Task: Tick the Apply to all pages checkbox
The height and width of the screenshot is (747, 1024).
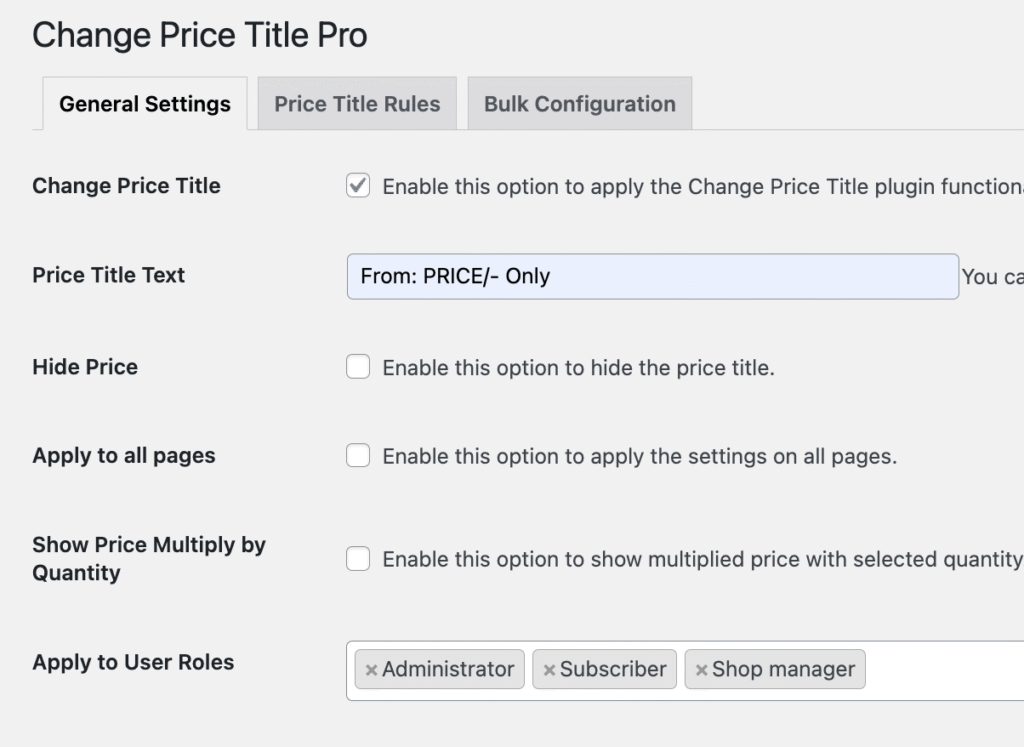Action: click(x=358, y=456)
